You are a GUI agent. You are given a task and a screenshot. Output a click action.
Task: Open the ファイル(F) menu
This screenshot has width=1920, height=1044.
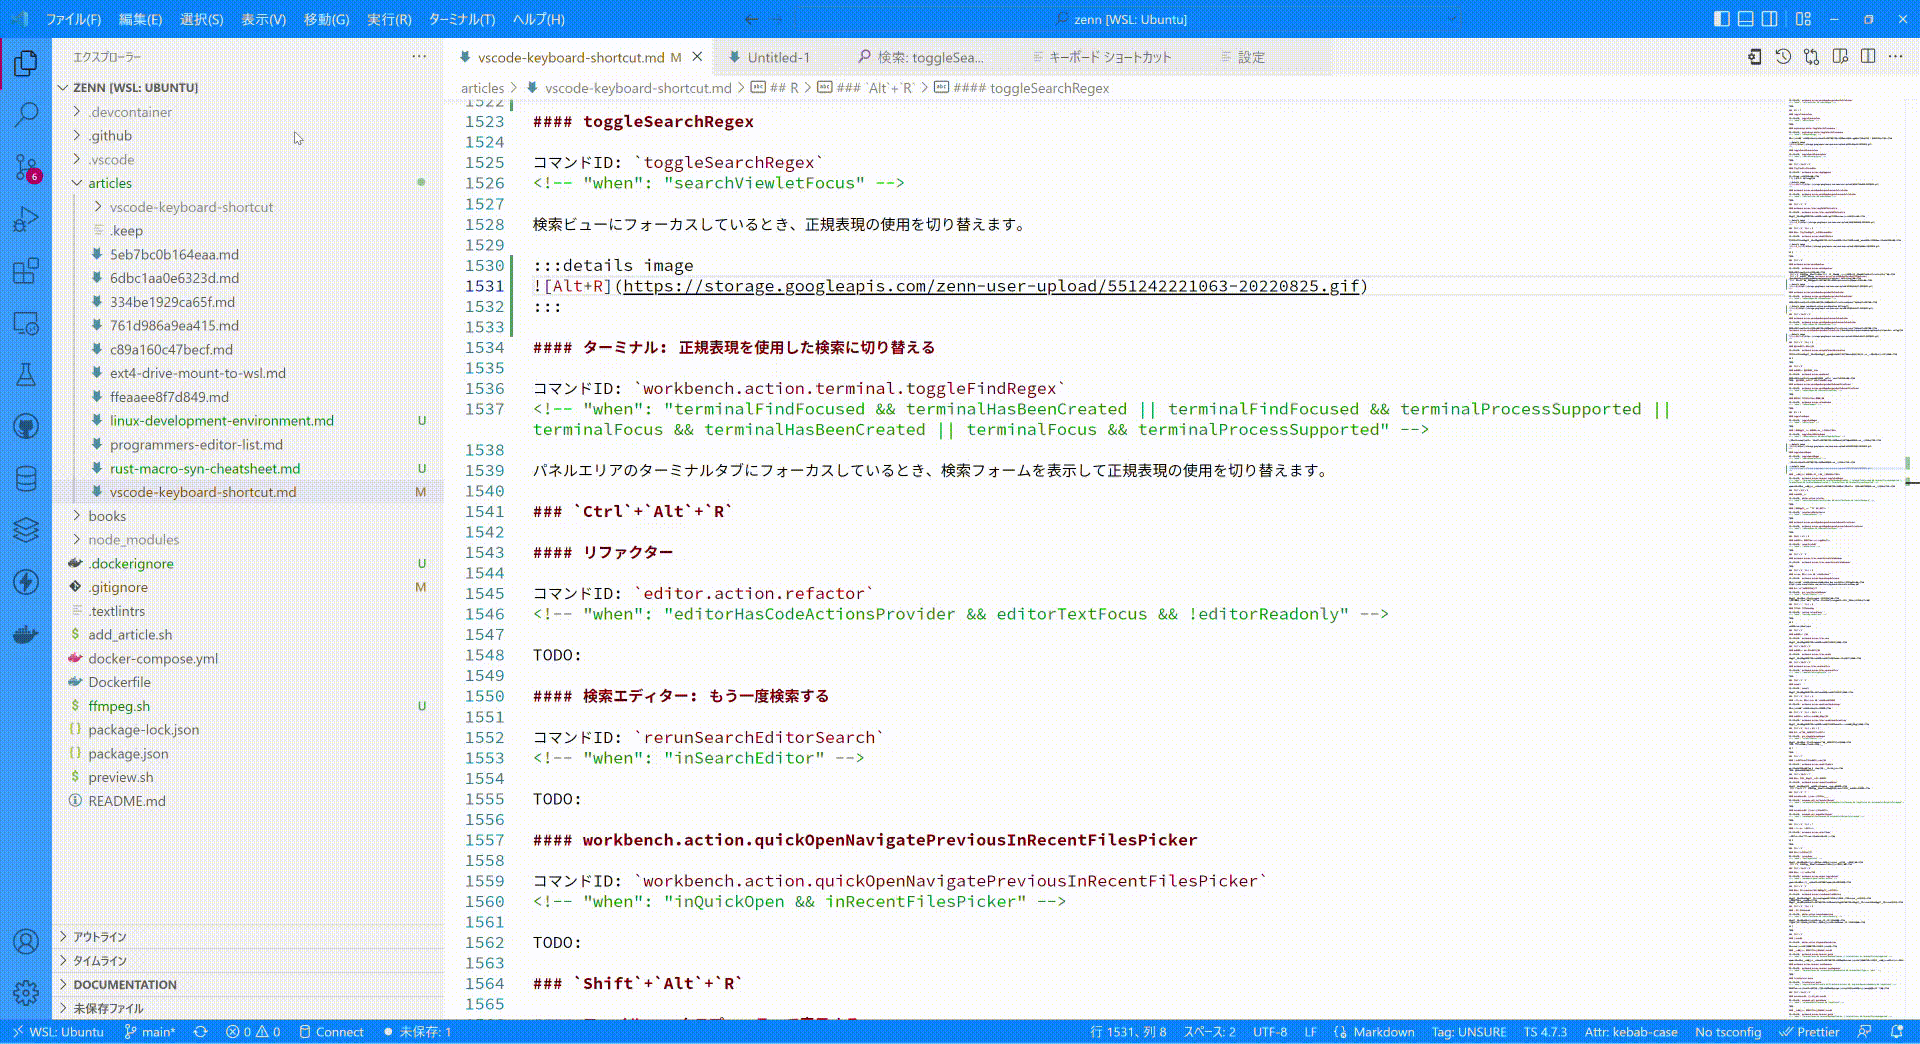(74, 19)
